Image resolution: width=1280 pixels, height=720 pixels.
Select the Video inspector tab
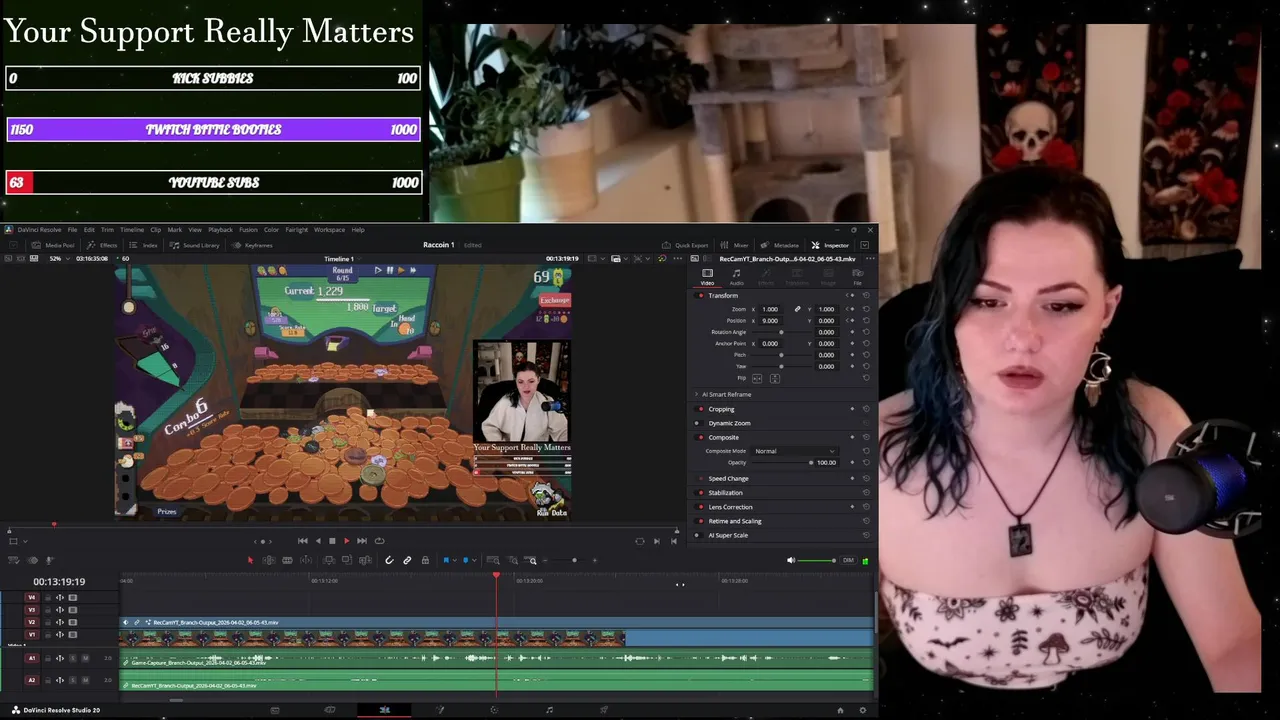tap(707, 276)
